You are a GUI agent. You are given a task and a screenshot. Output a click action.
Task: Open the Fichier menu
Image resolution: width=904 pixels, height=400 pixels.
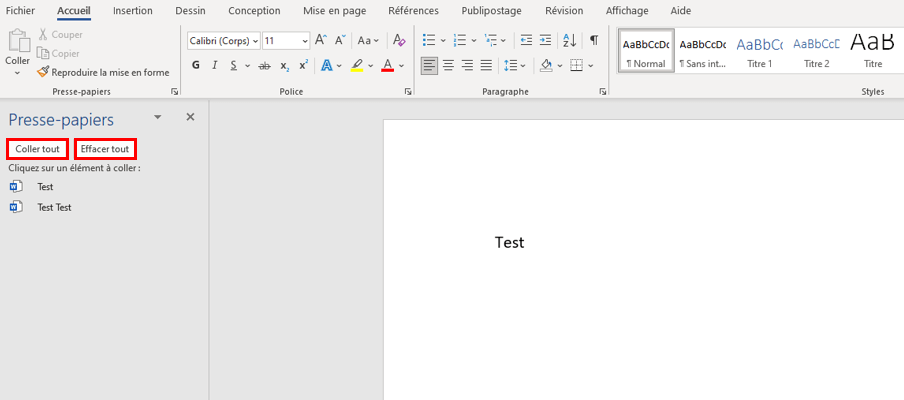tap(20, 10)
